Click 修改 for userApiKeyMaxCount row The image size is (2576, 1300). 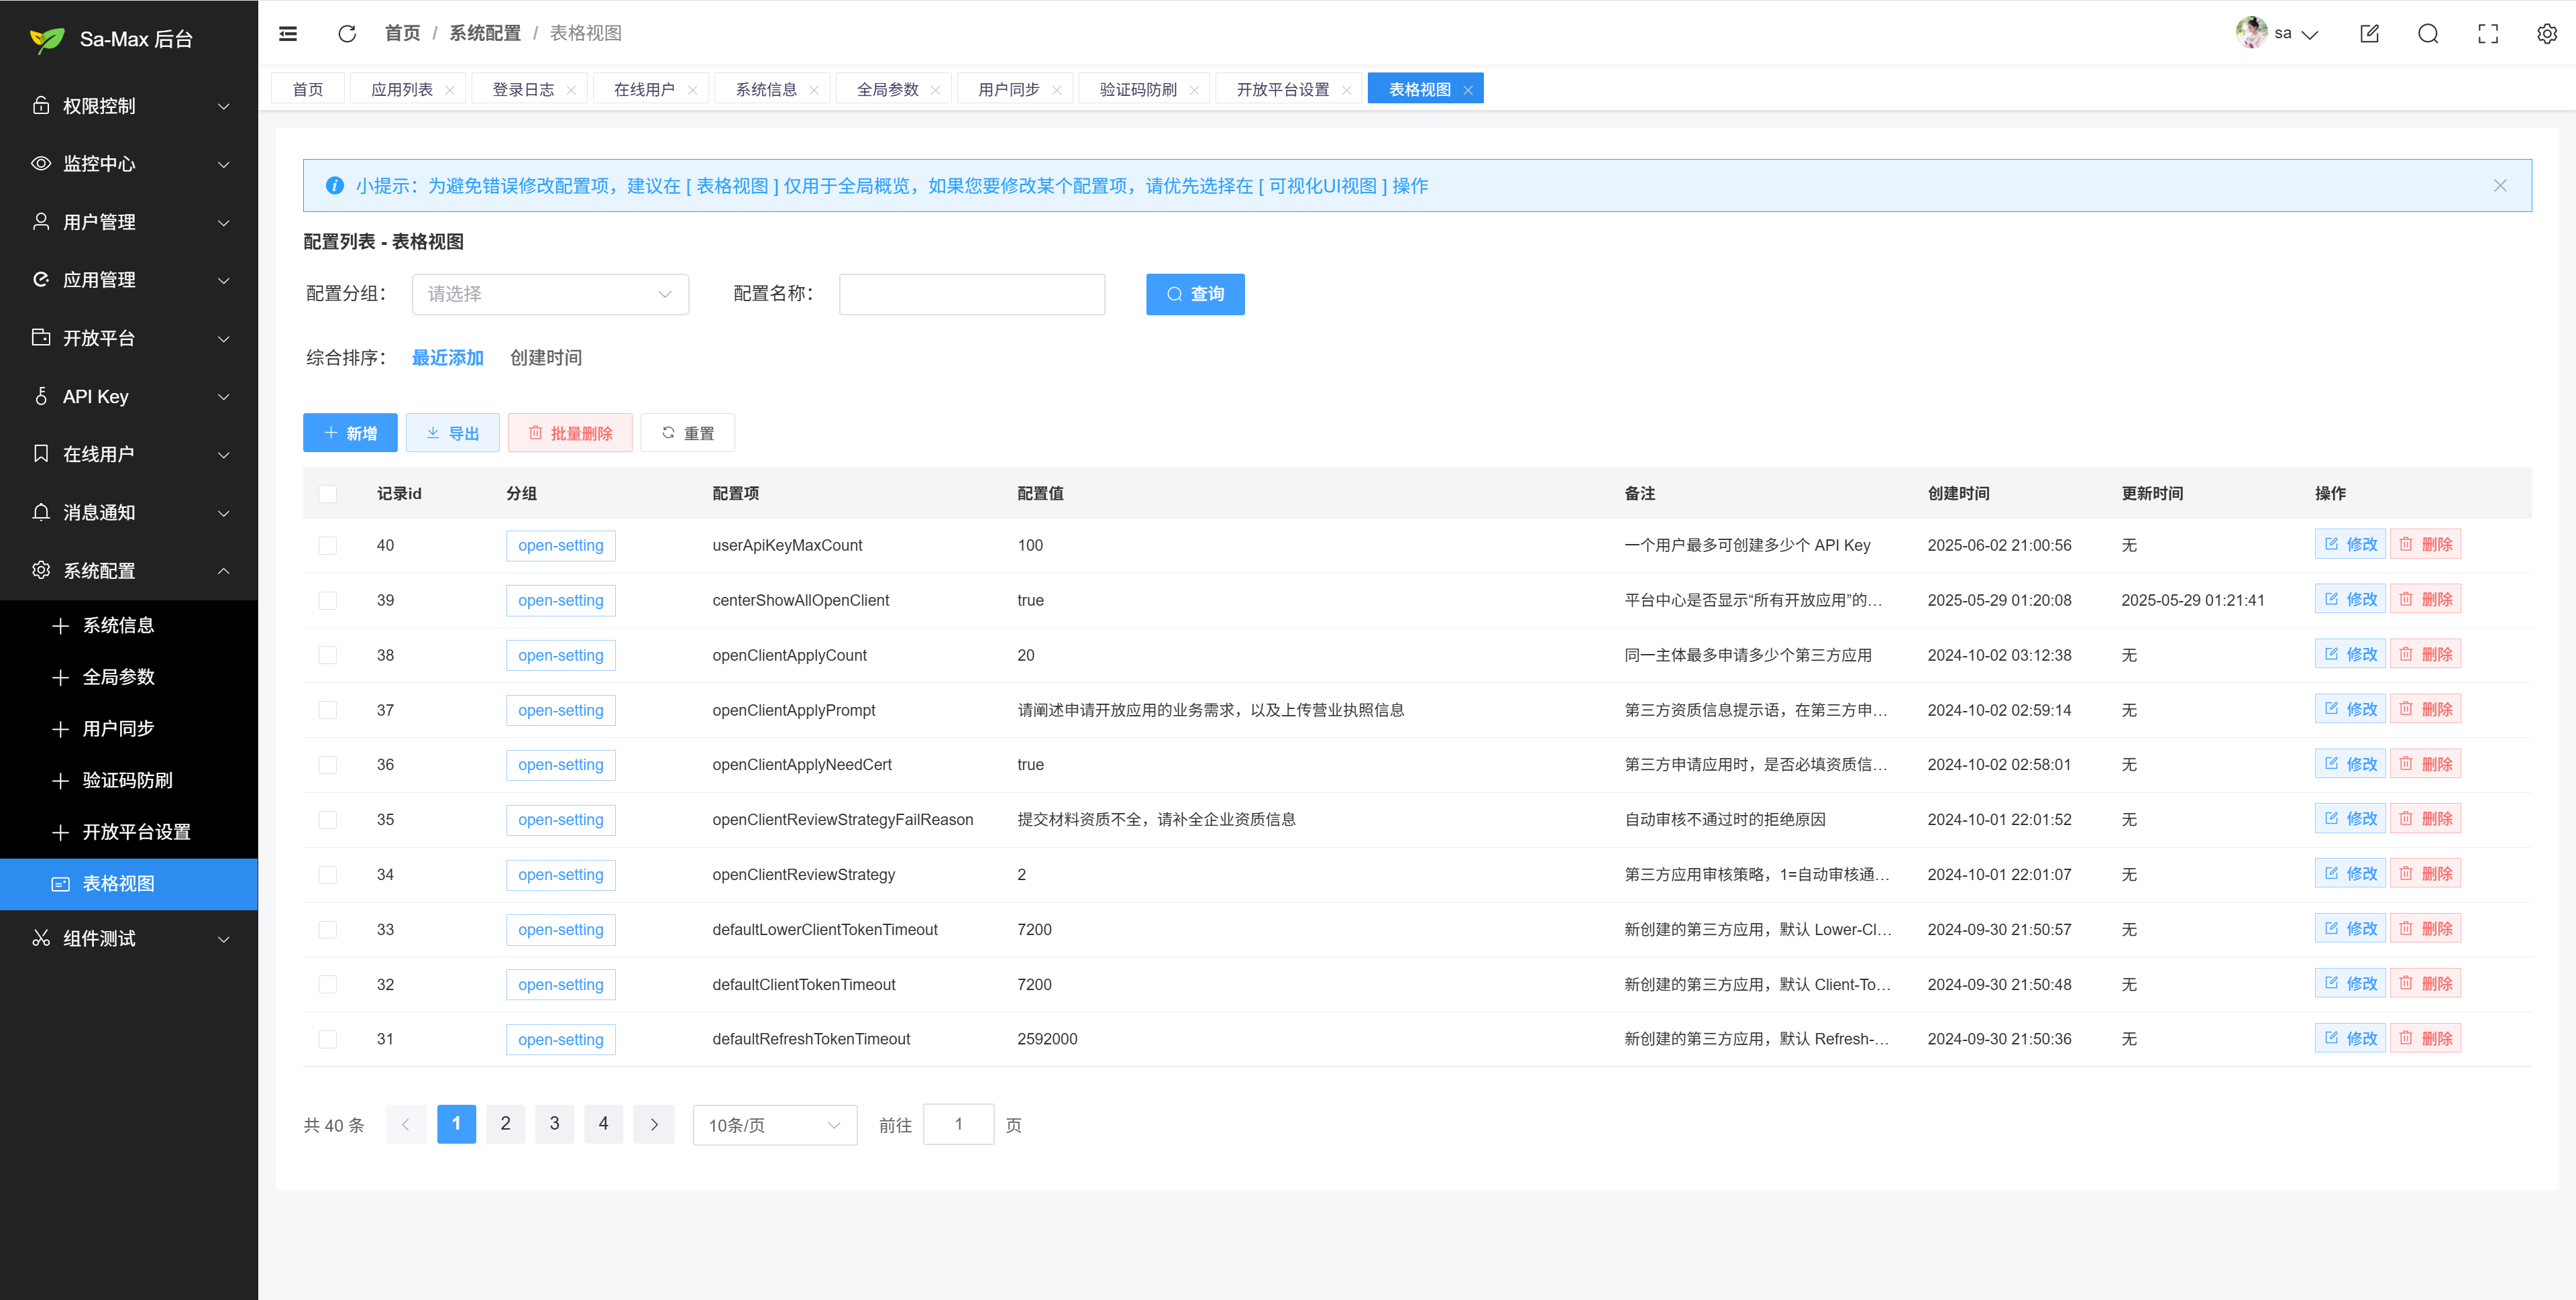(x=2350, y=544)
